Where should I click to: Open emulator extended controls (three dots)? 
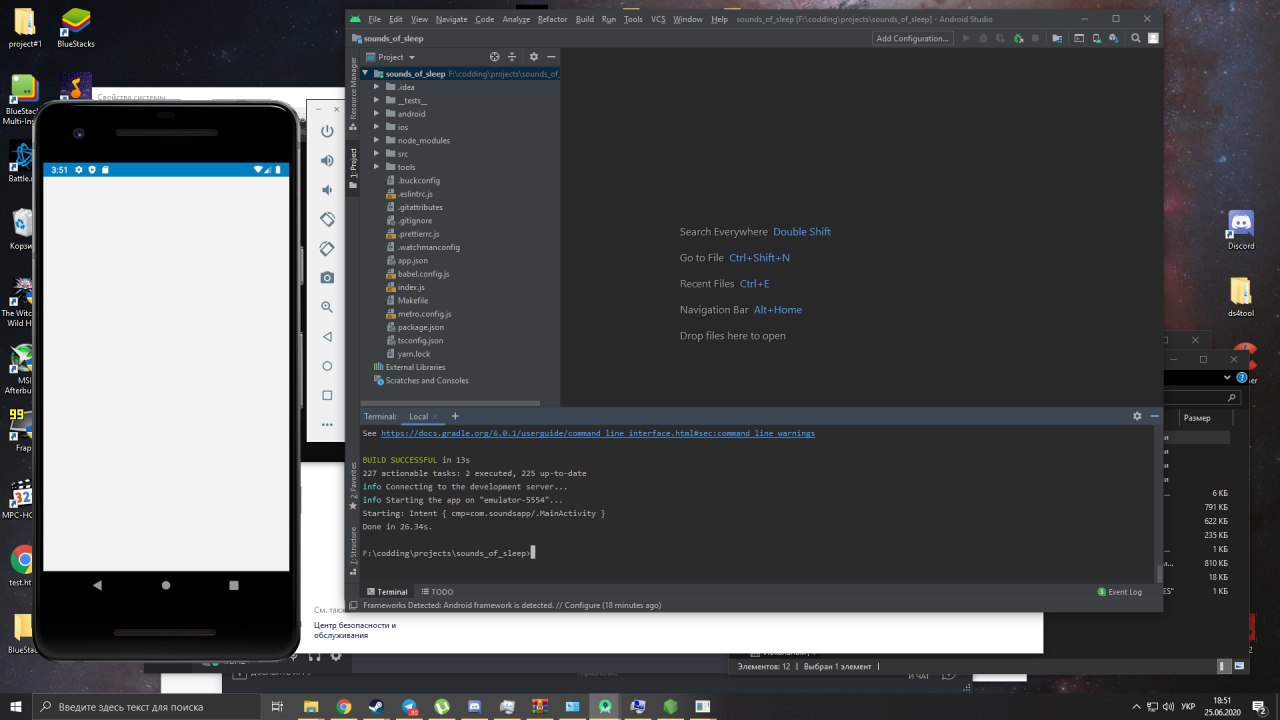pyautogui.click(x=327, y=425)
